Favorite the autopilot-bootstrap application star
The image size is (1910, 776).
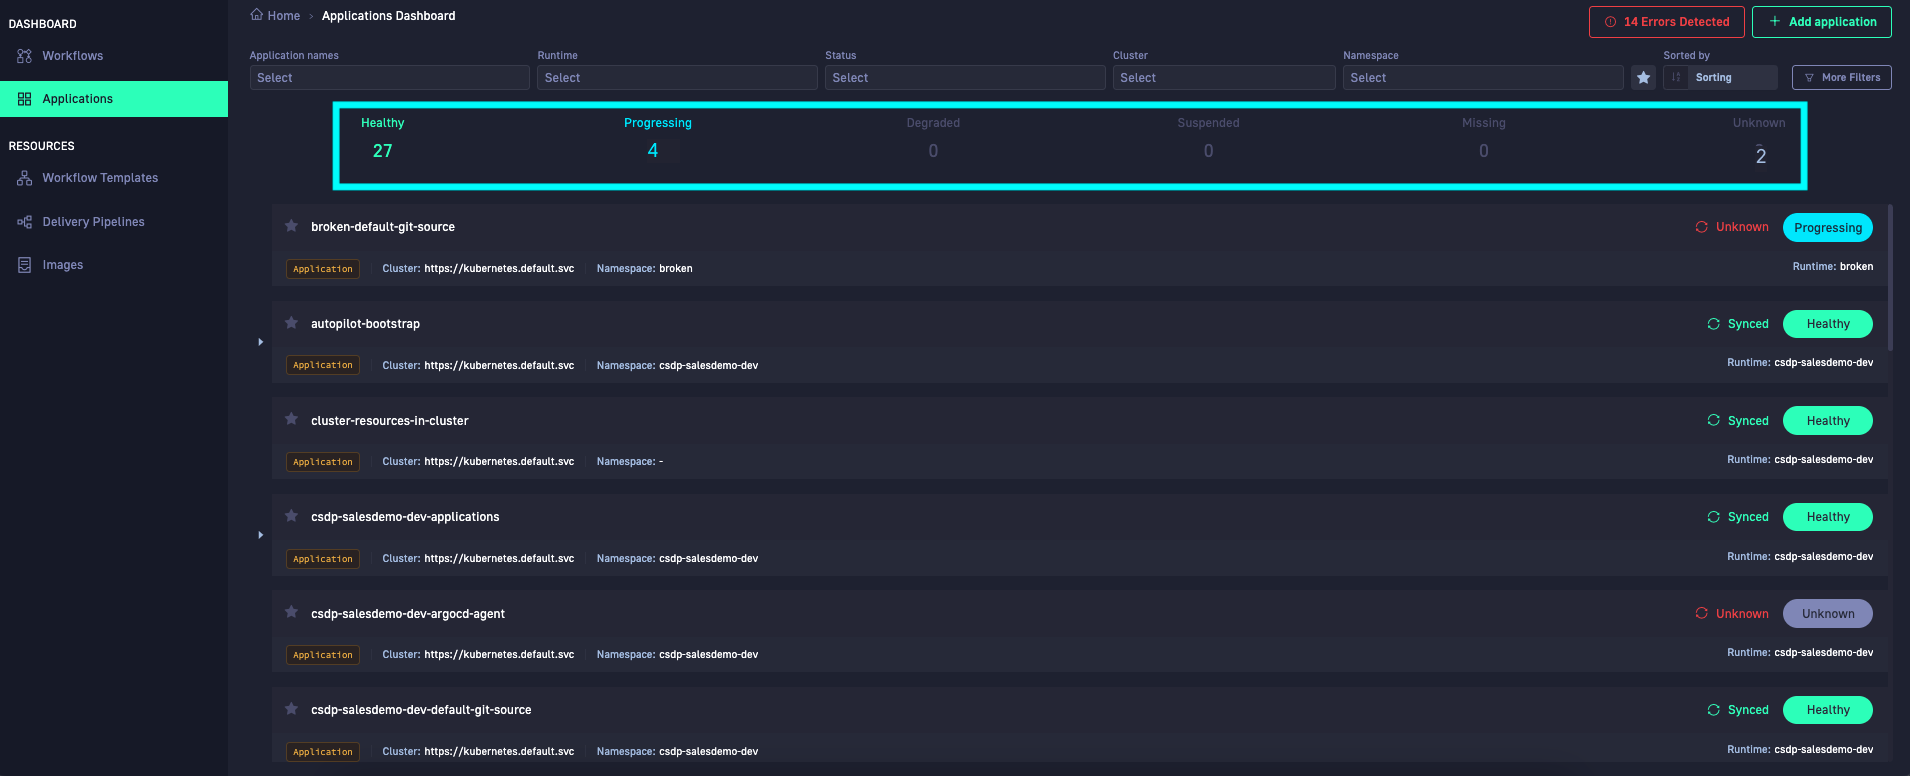click(291, 323)
